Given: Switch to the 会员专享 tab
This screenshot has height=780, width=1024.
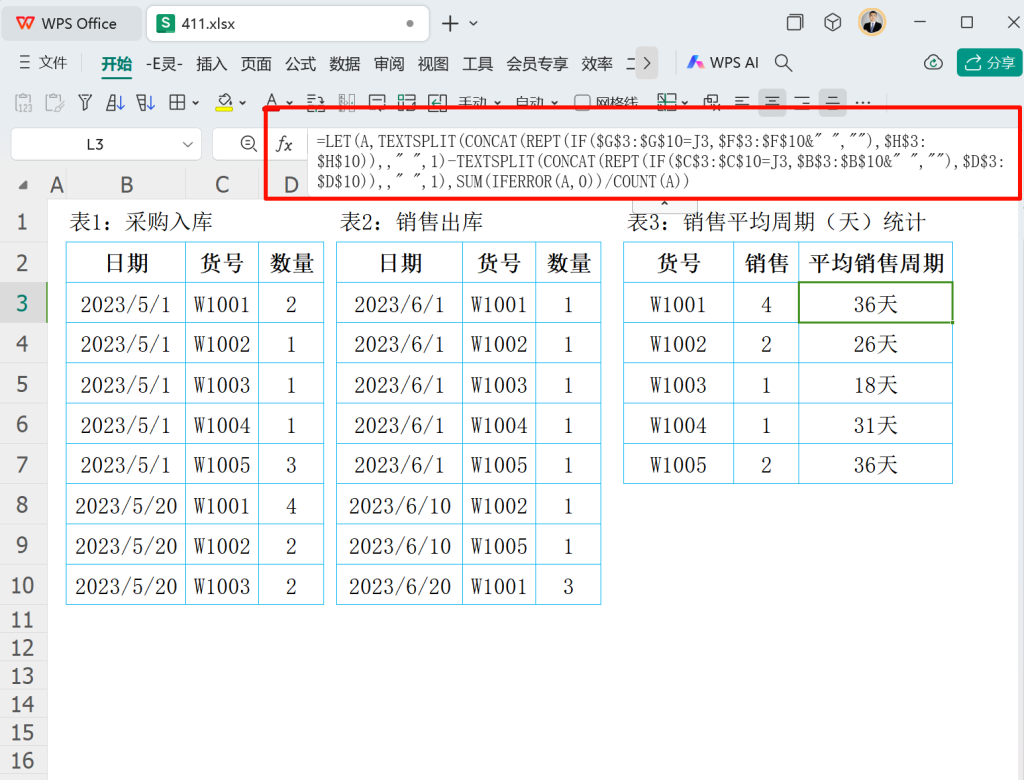Looking at the screenshot, I should coord(537,63).
